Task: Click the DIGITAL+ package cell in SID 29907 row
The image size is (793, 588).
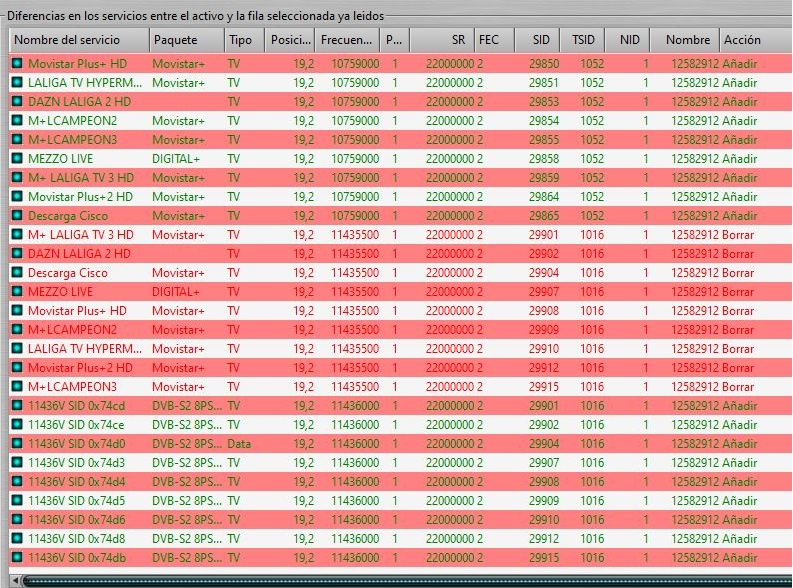Action: [x=176, y=291]
